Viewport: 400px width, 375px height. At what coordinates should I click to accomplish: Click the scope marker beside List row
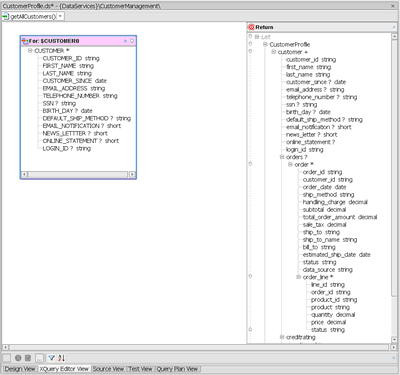point(250,36)
